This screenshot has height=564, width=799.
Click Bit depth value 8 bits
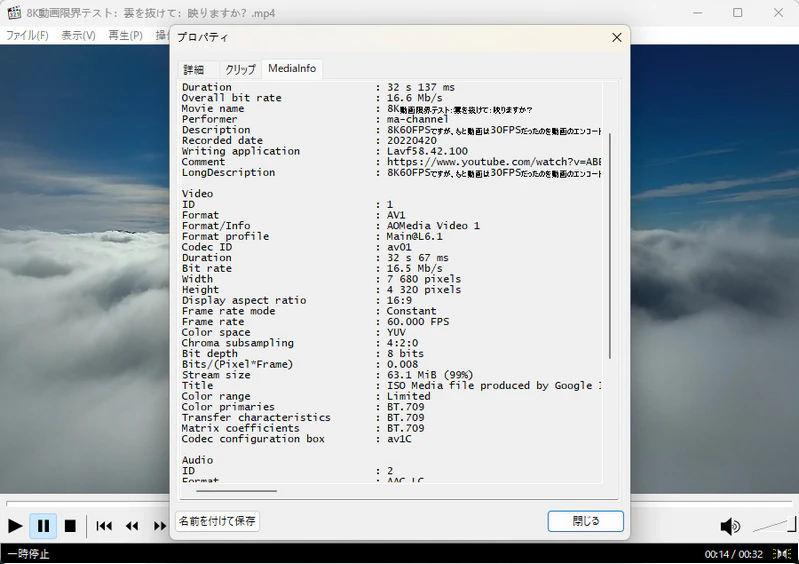405,354
